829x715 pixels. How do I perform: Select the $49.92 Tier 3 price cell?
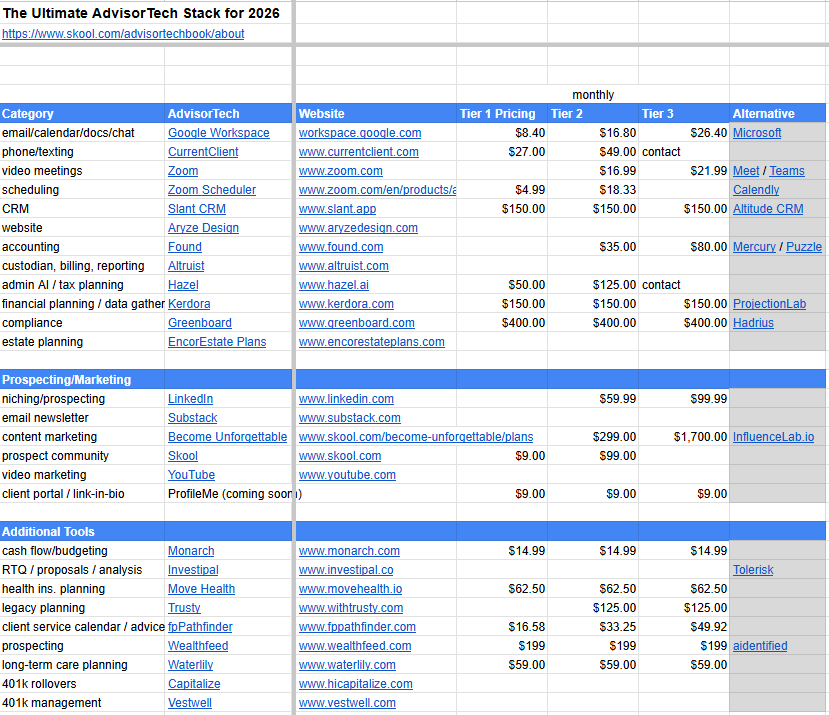[684, 627]
